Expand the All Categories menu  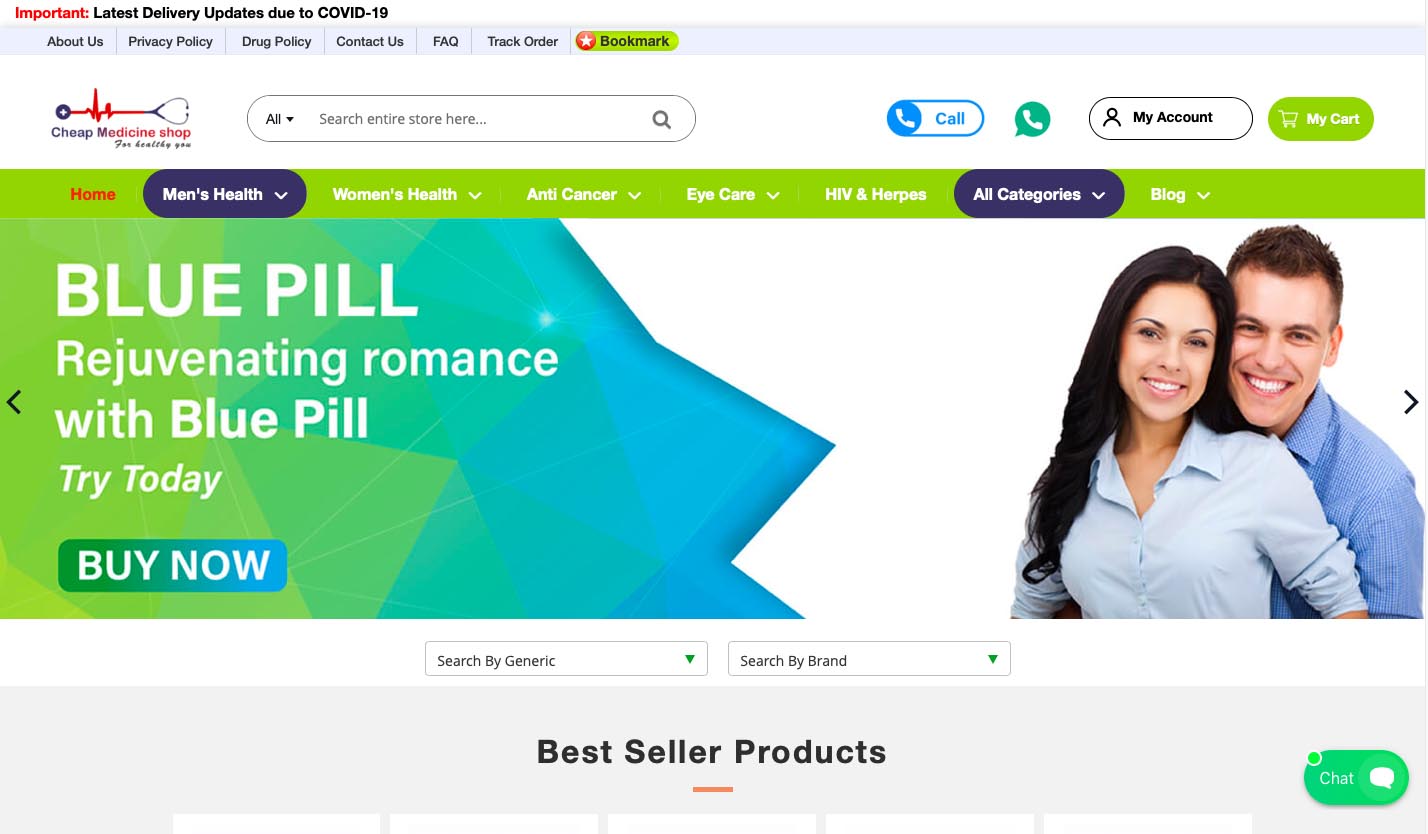(1039, 194)
